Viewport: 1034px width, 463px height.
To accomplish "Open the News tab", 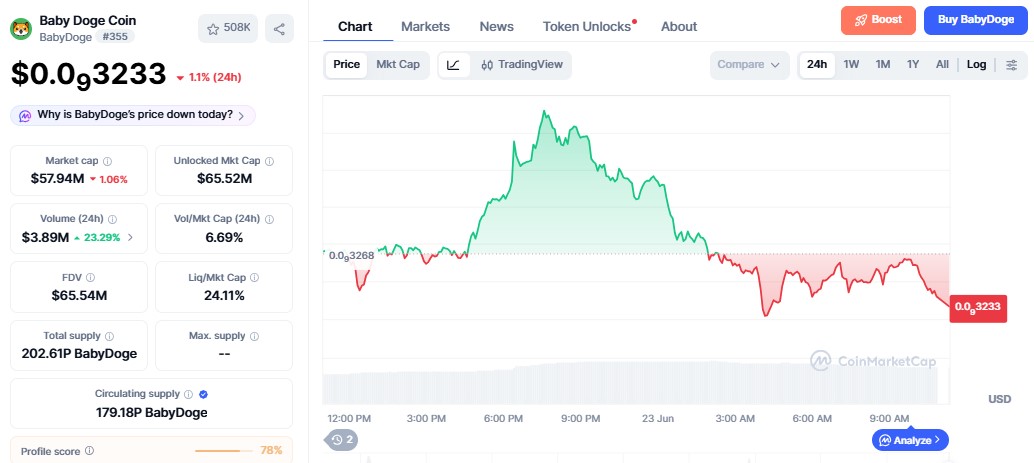I will (497, 27).
